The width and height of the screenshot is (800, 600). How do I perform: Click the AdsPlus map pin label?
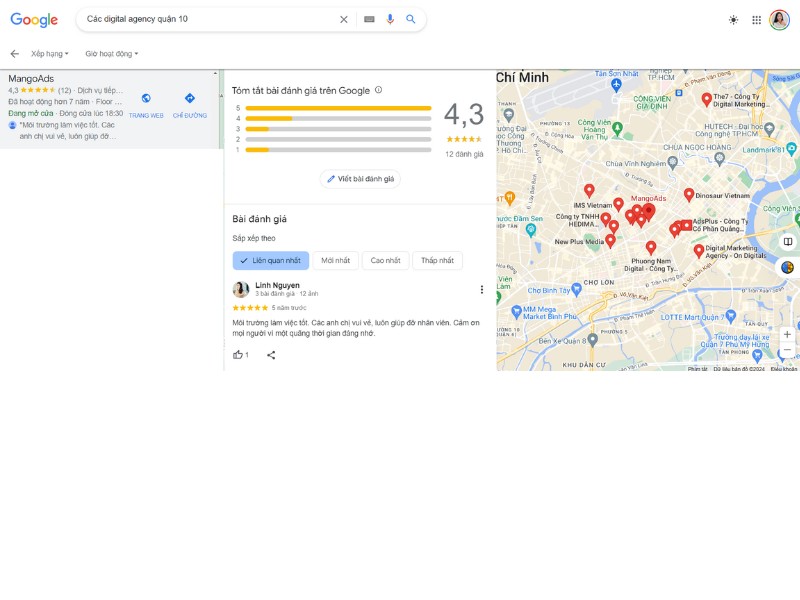720,225
